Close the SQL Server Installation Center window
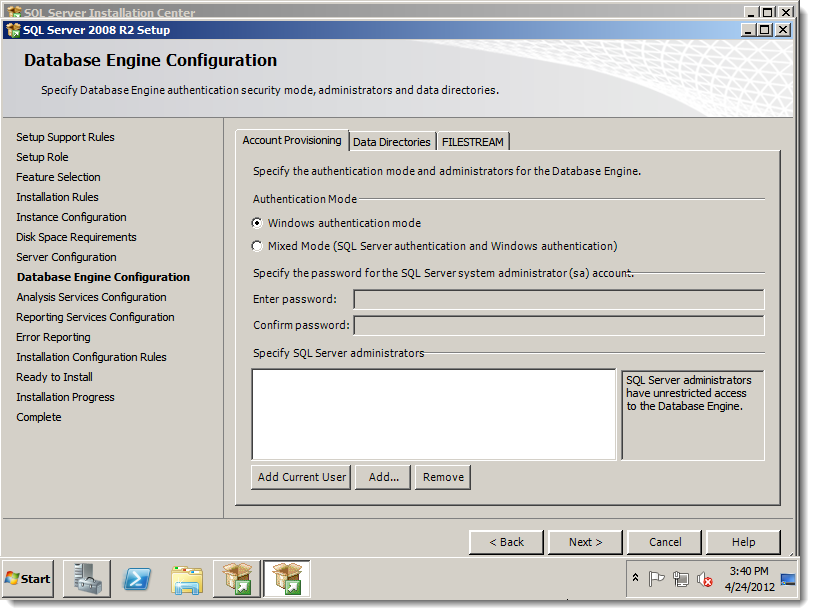 787,11
